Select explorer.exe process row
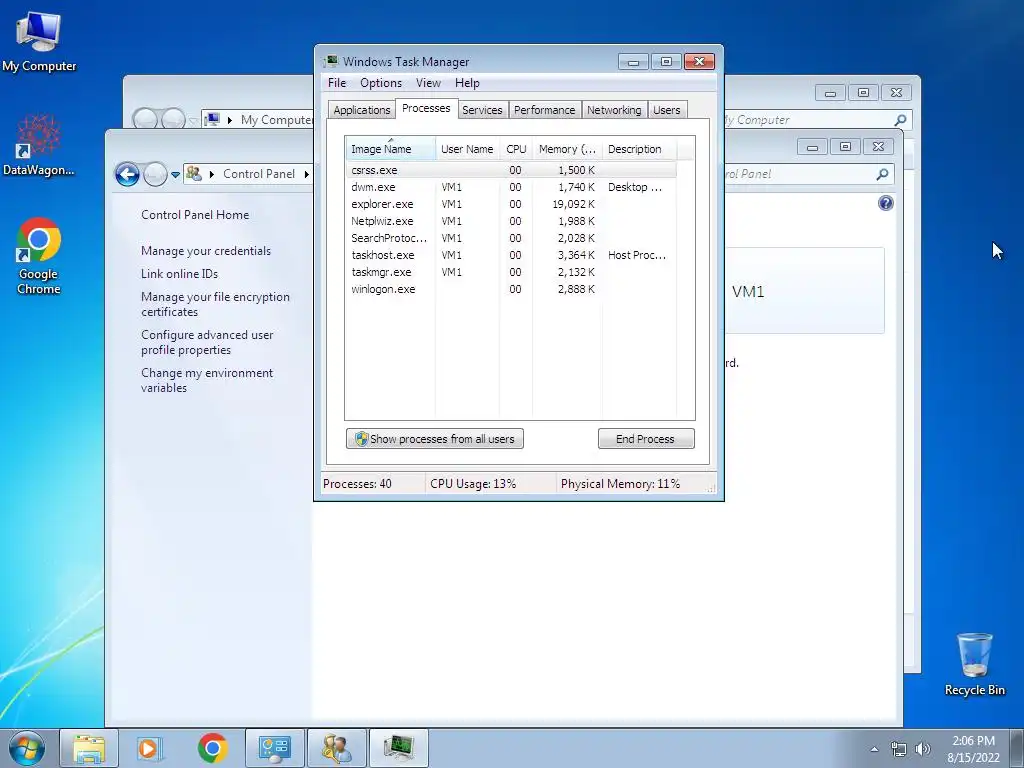Viewport: 1024px width, 768px height. 511,204
